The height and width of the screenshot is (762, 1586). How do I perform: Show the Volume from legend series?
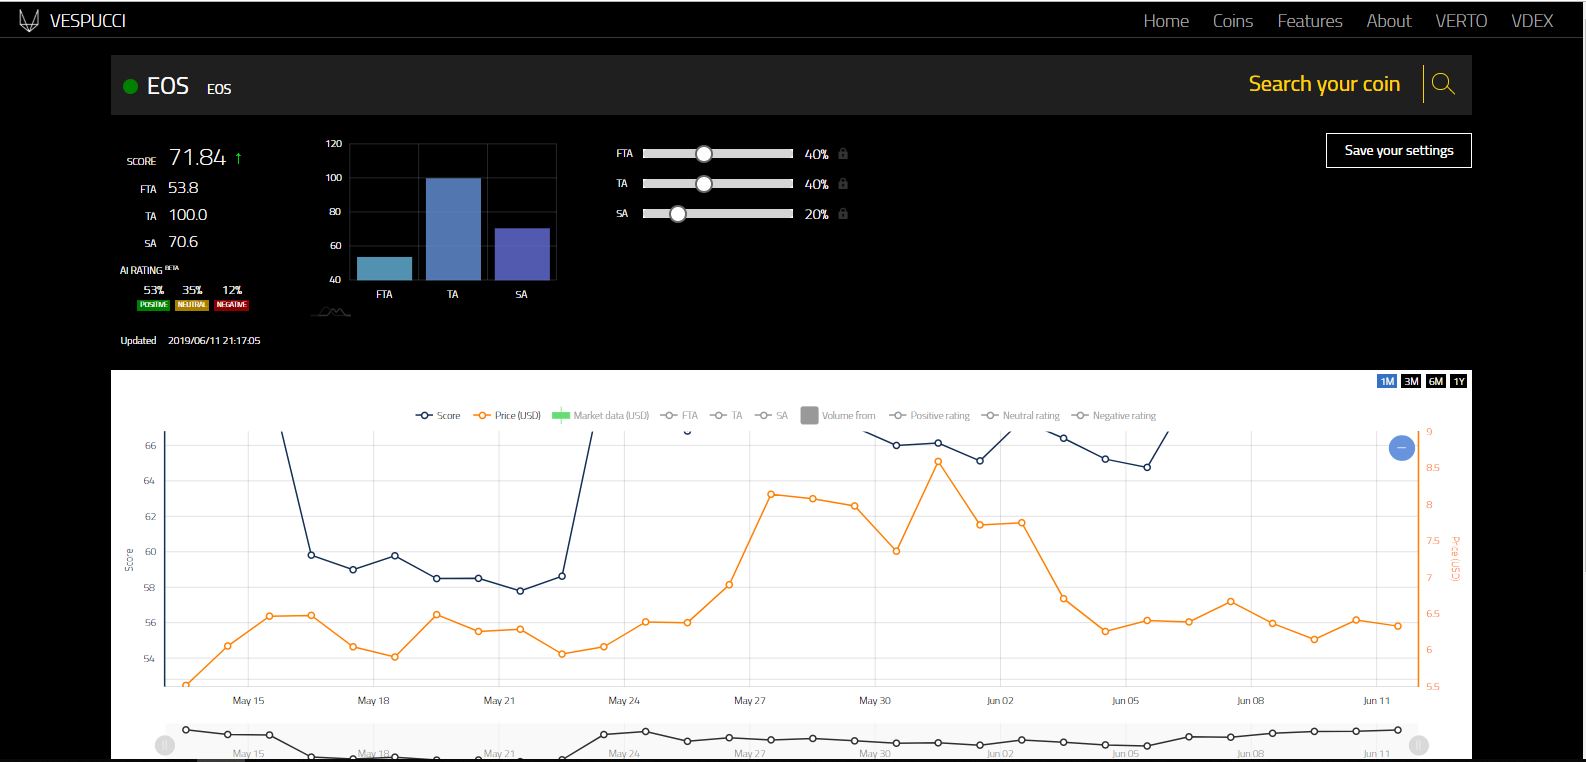coord(838,415)
